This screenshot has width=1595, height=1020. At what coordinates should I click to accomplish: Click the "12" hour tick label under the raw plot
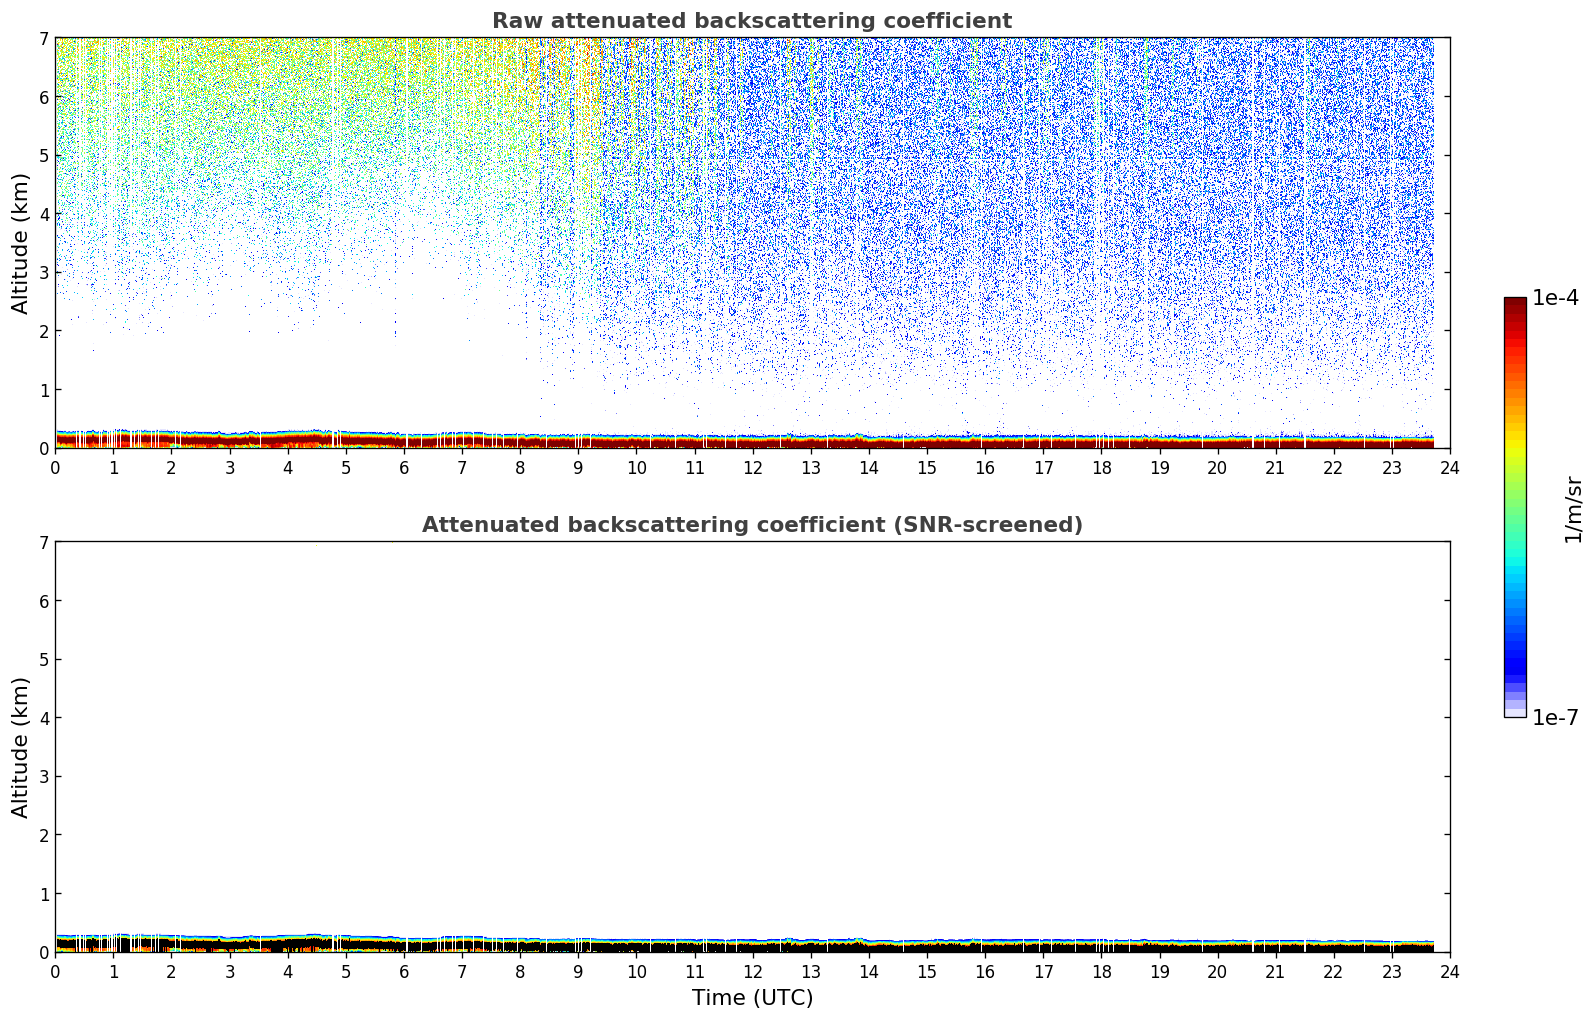pos(752,468)
